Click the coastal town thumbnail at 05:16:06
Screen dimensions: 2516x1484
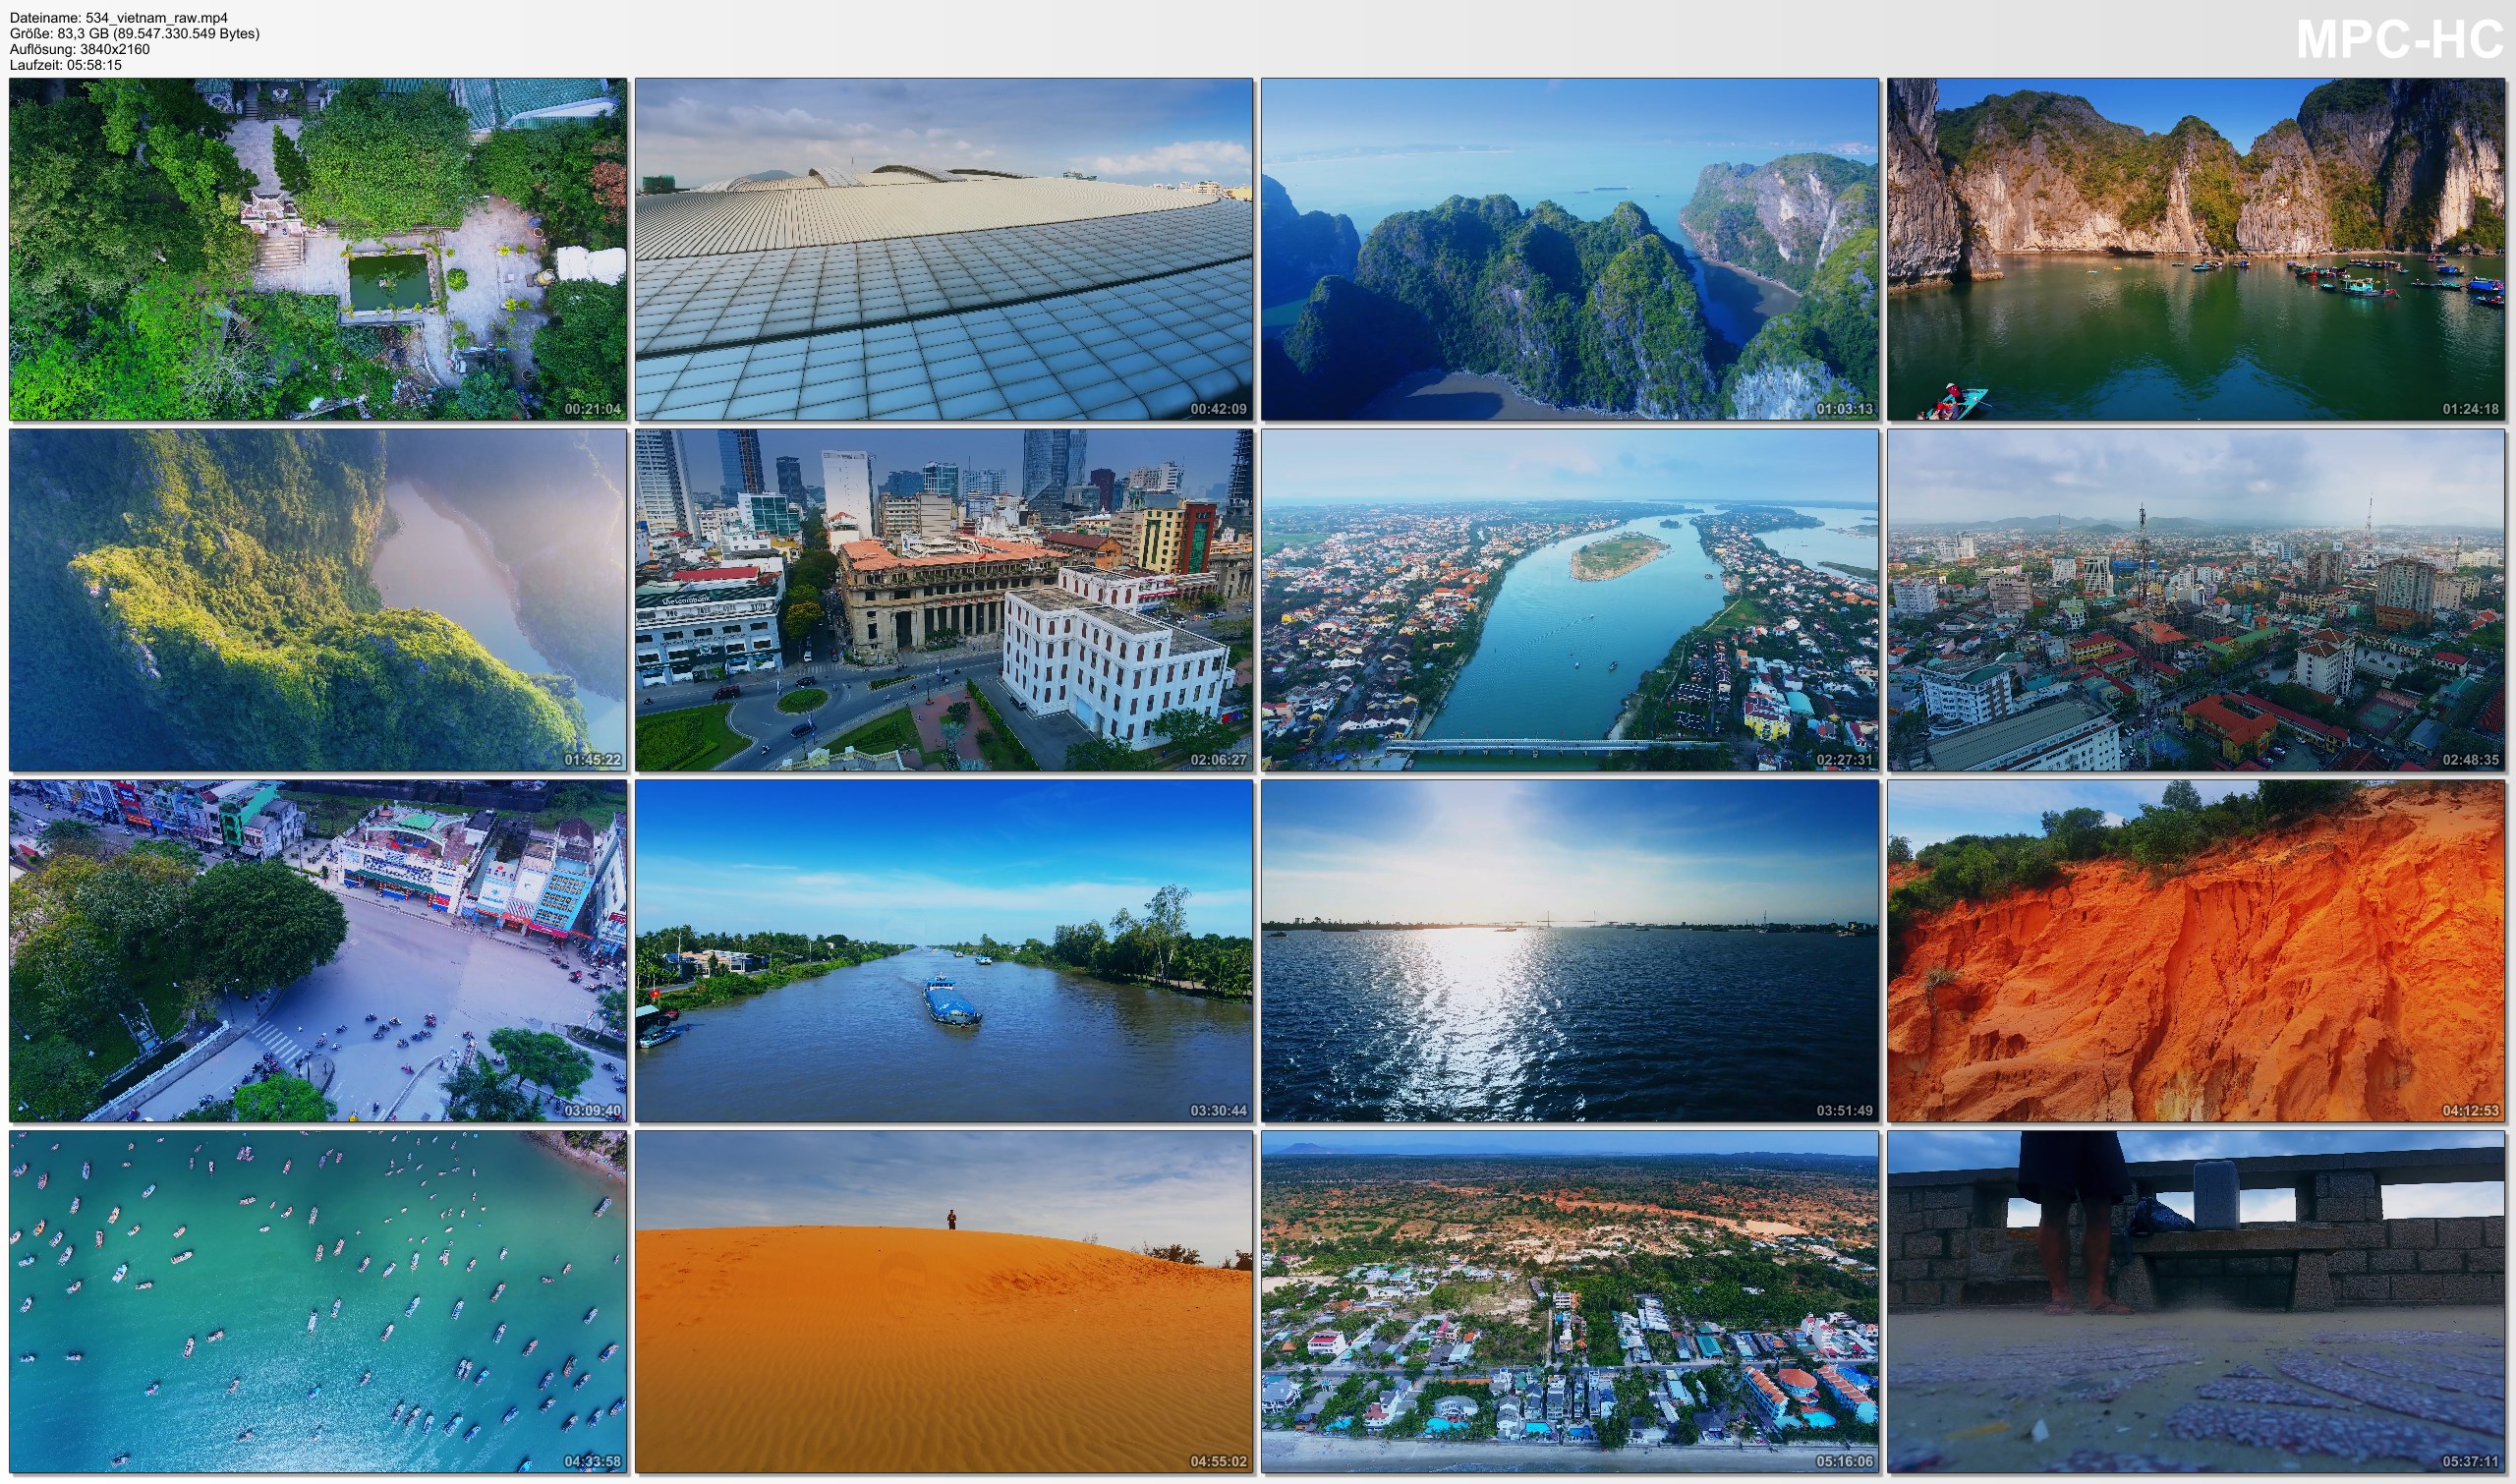click(x=1570, y=1302)
